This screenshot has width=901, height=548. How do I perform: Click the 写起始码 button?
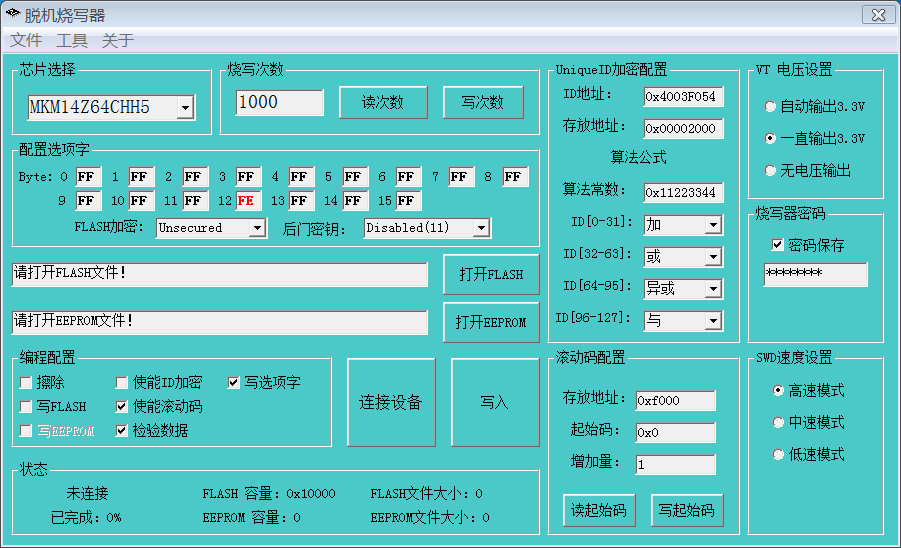[687, 510]
